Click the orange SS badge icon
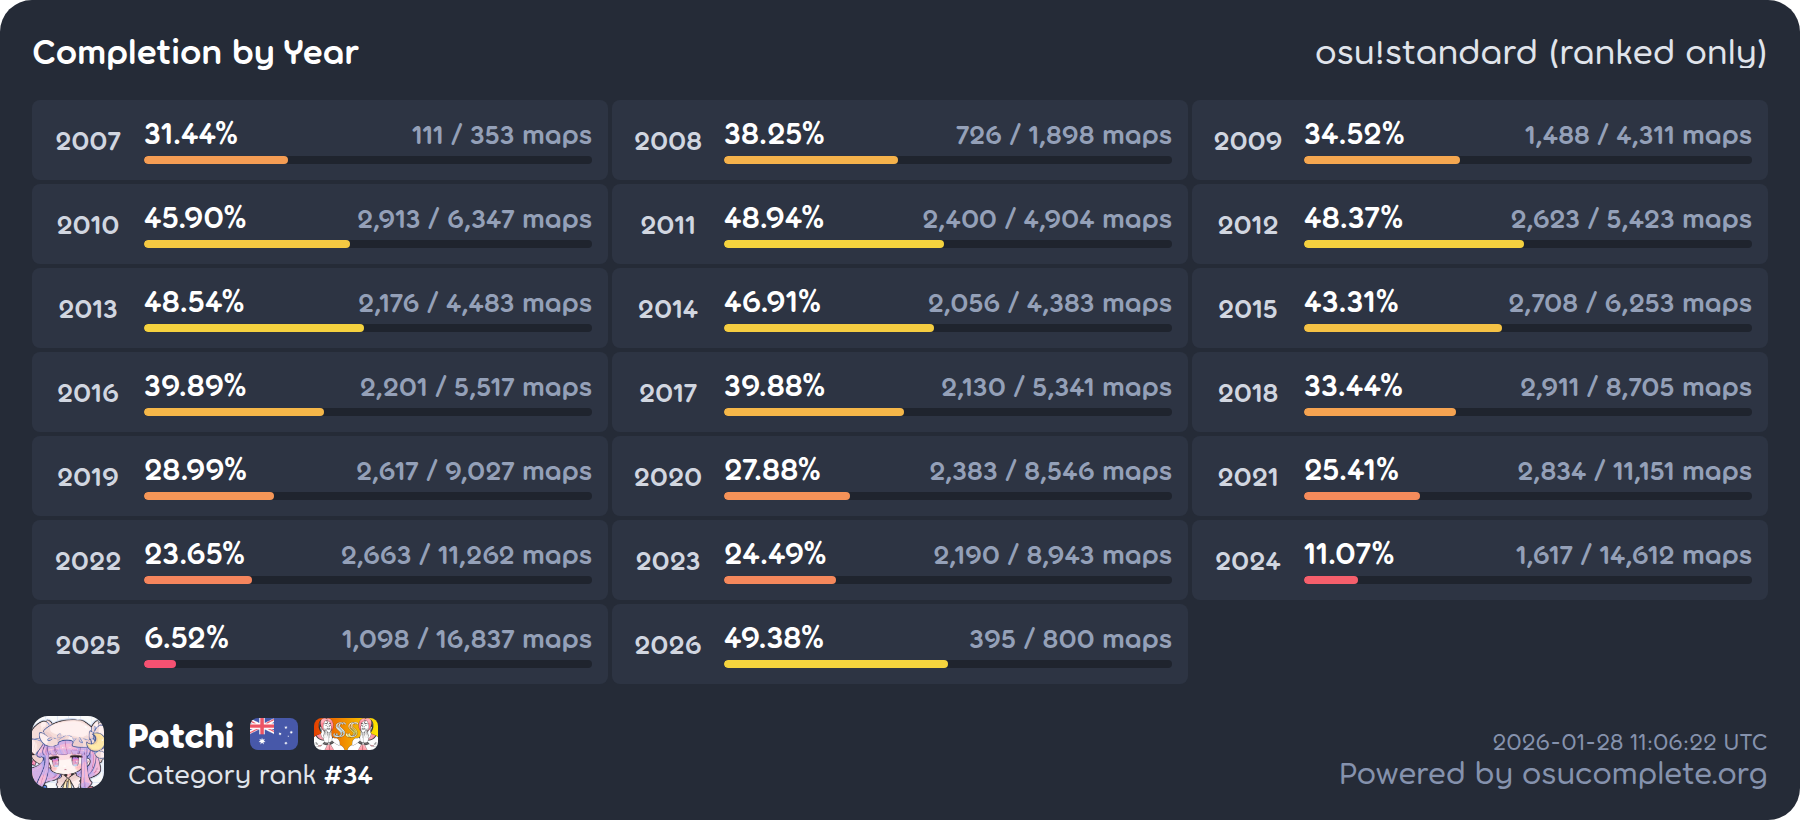This screenshot has width=1800, height=820. (x=346, y=734)
